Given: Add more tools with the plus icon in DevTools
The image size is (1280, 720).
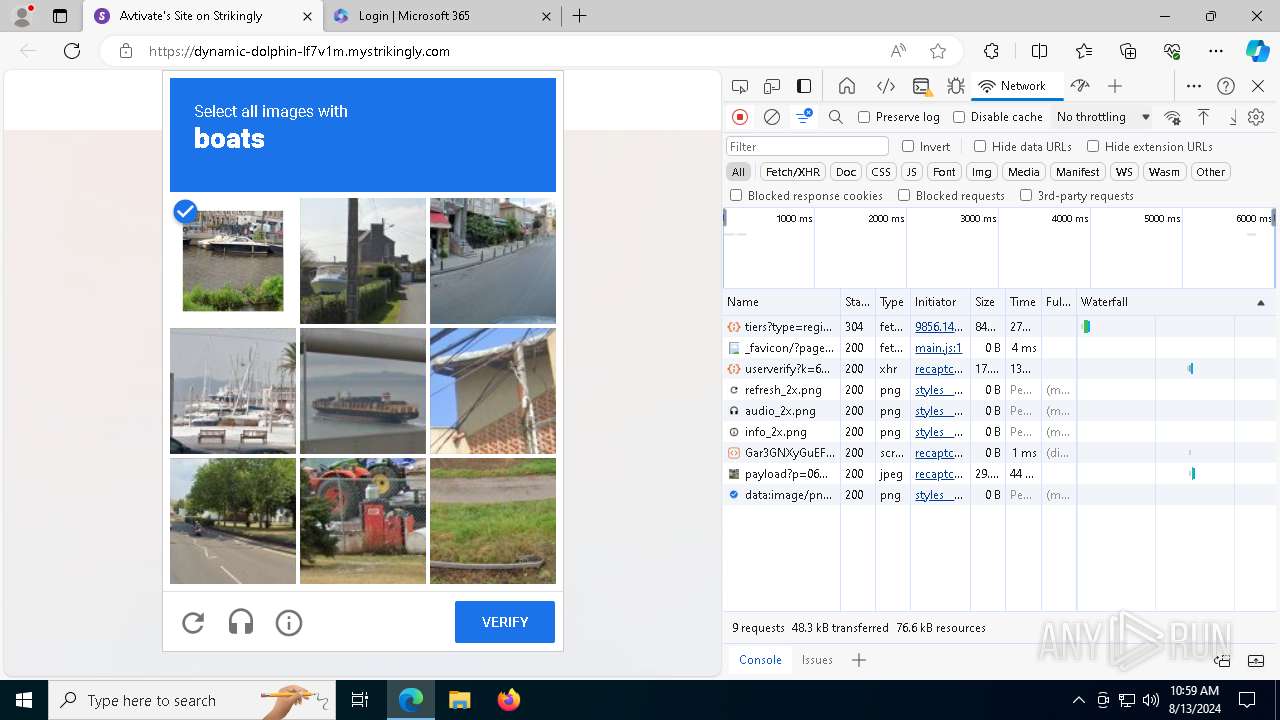Looking at the screenshot, I should click(1115, 86).
